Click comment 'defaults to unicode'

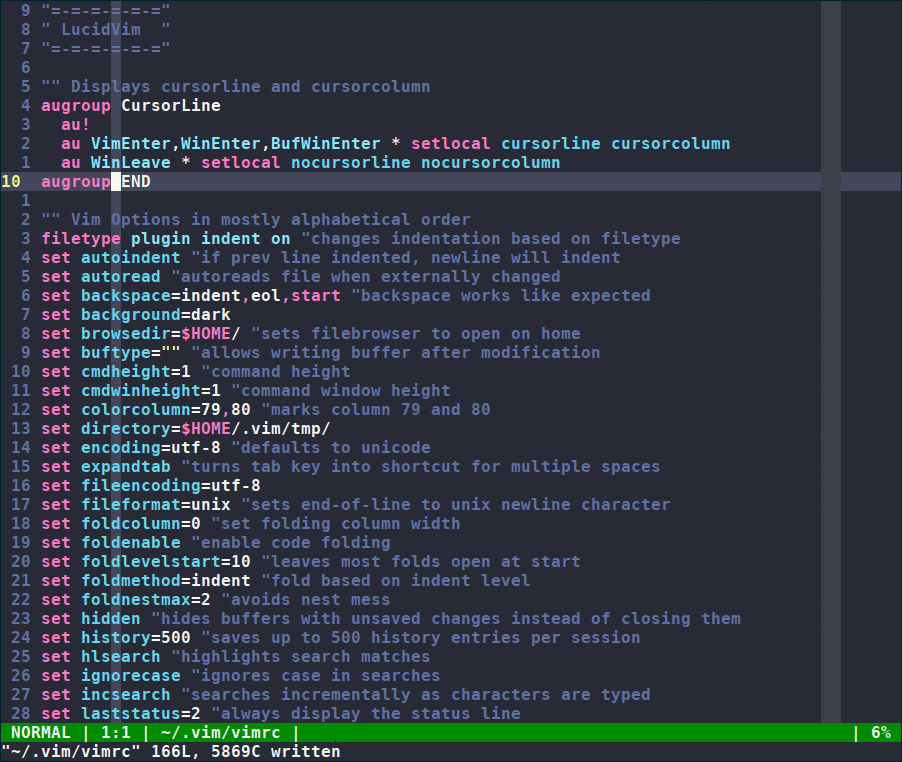331,447
